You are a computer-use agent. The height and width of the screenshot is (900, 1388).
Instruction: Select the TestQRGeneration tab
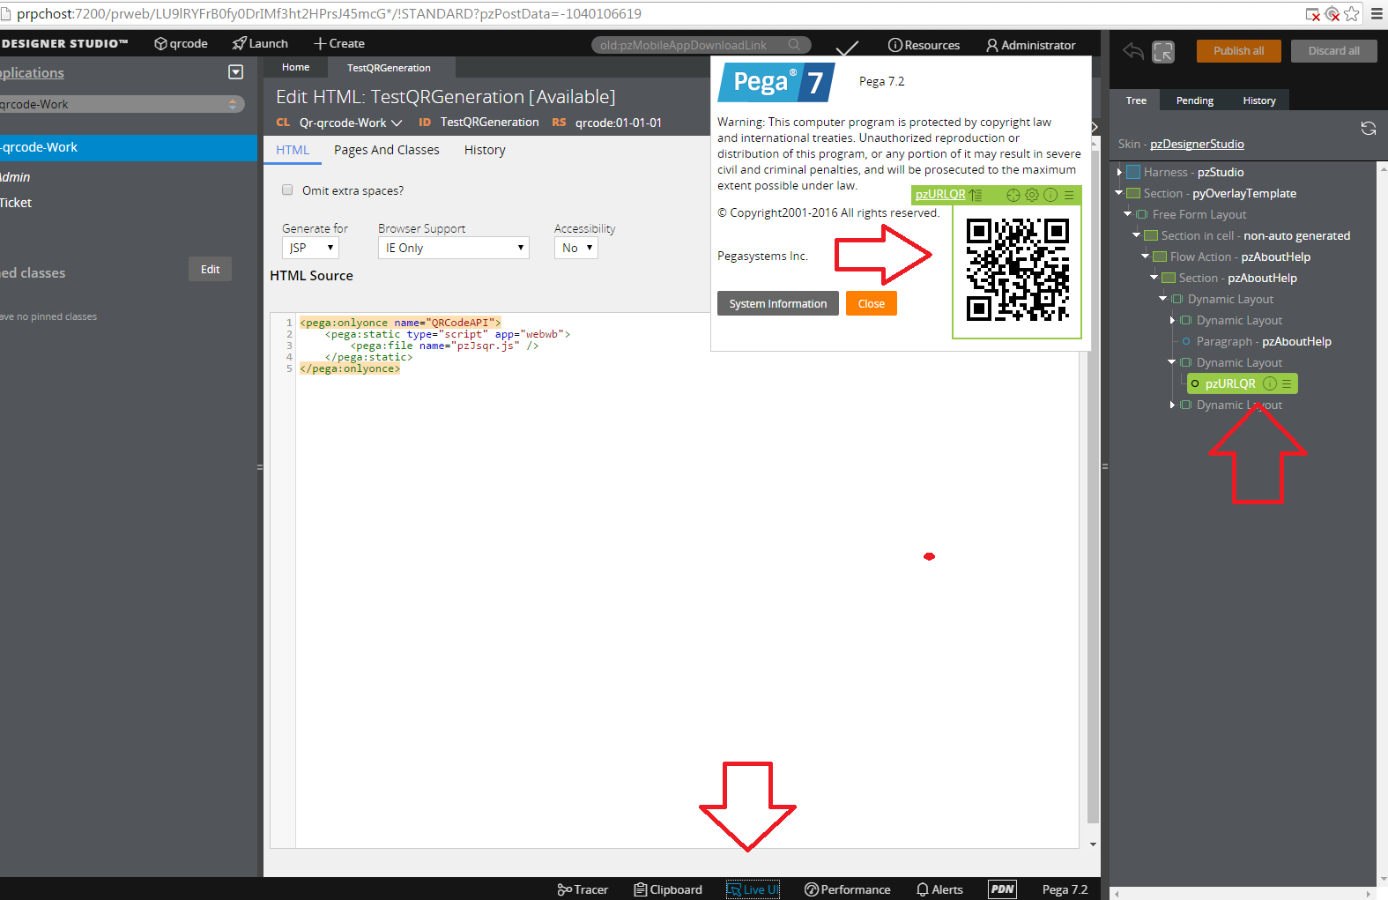coord(389,68)
